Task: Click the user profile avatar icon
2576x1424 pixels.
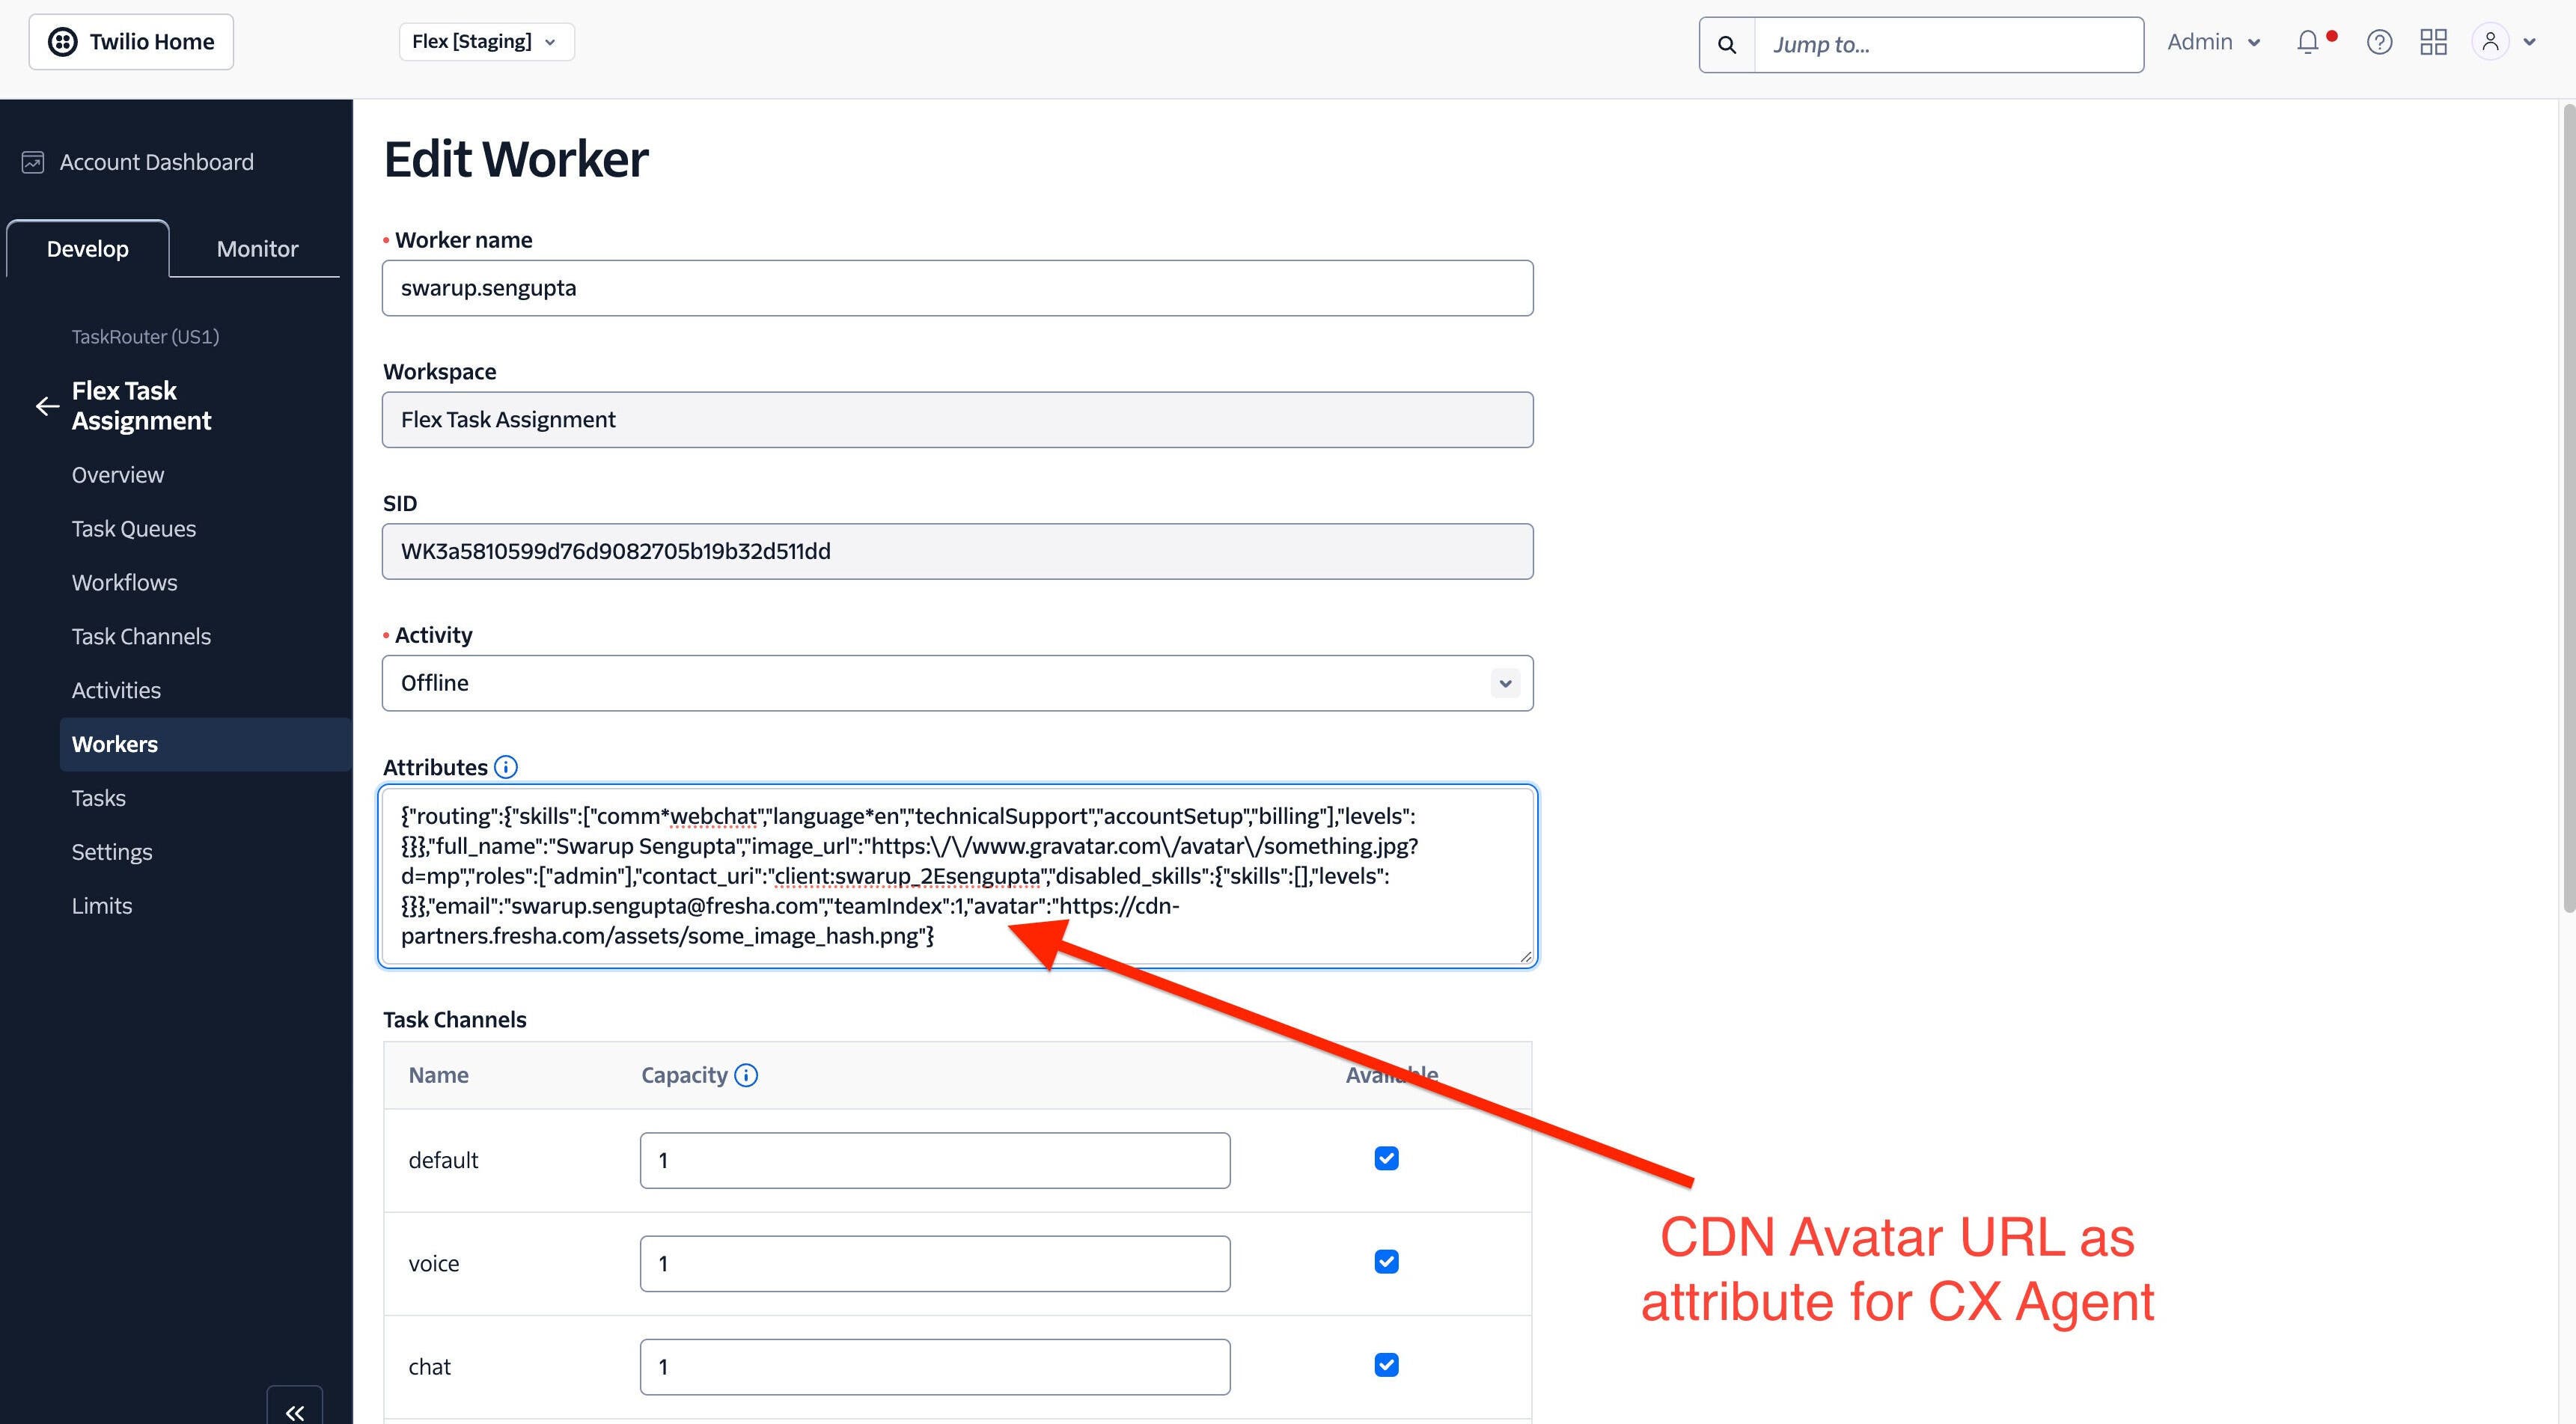Action: (2490, 42)
